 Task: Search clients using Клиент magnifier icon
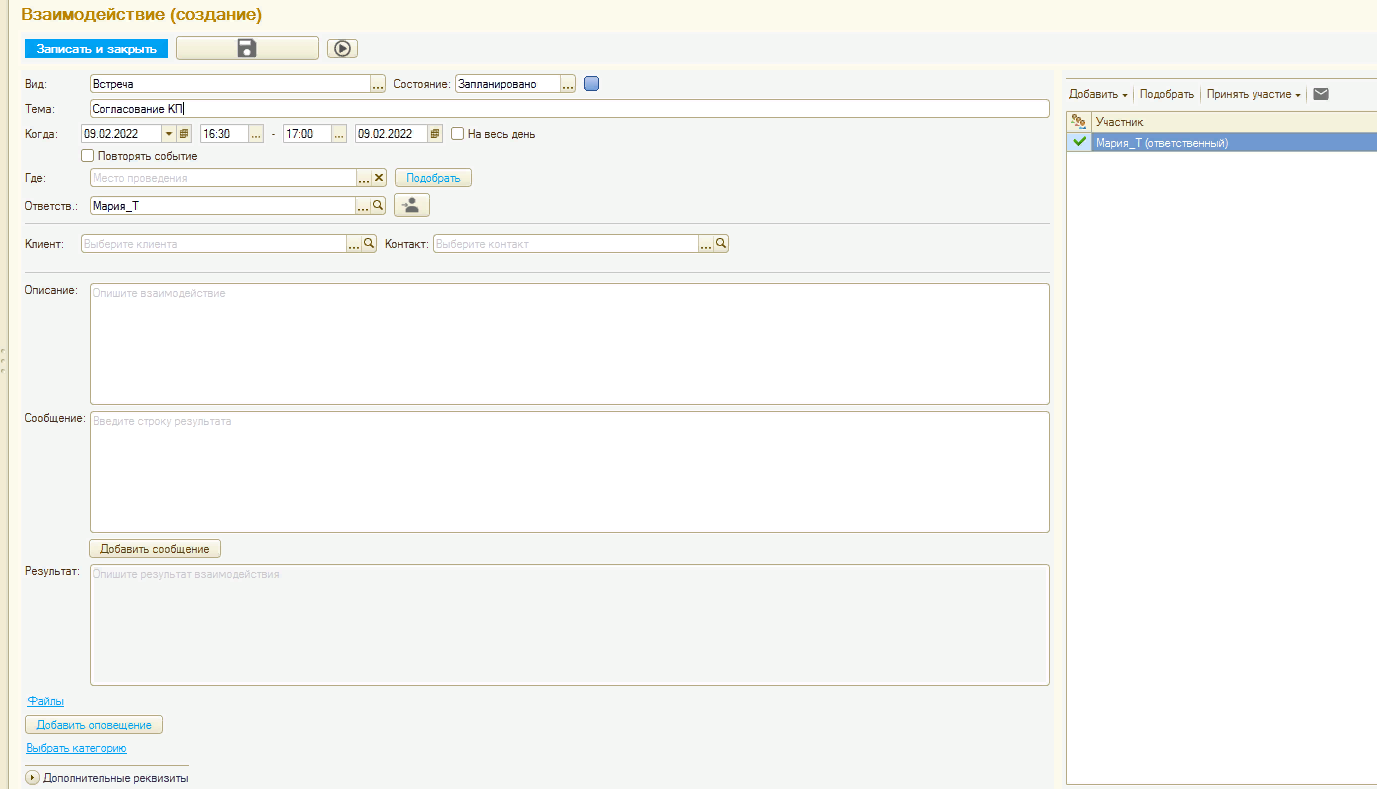(369, 244)
